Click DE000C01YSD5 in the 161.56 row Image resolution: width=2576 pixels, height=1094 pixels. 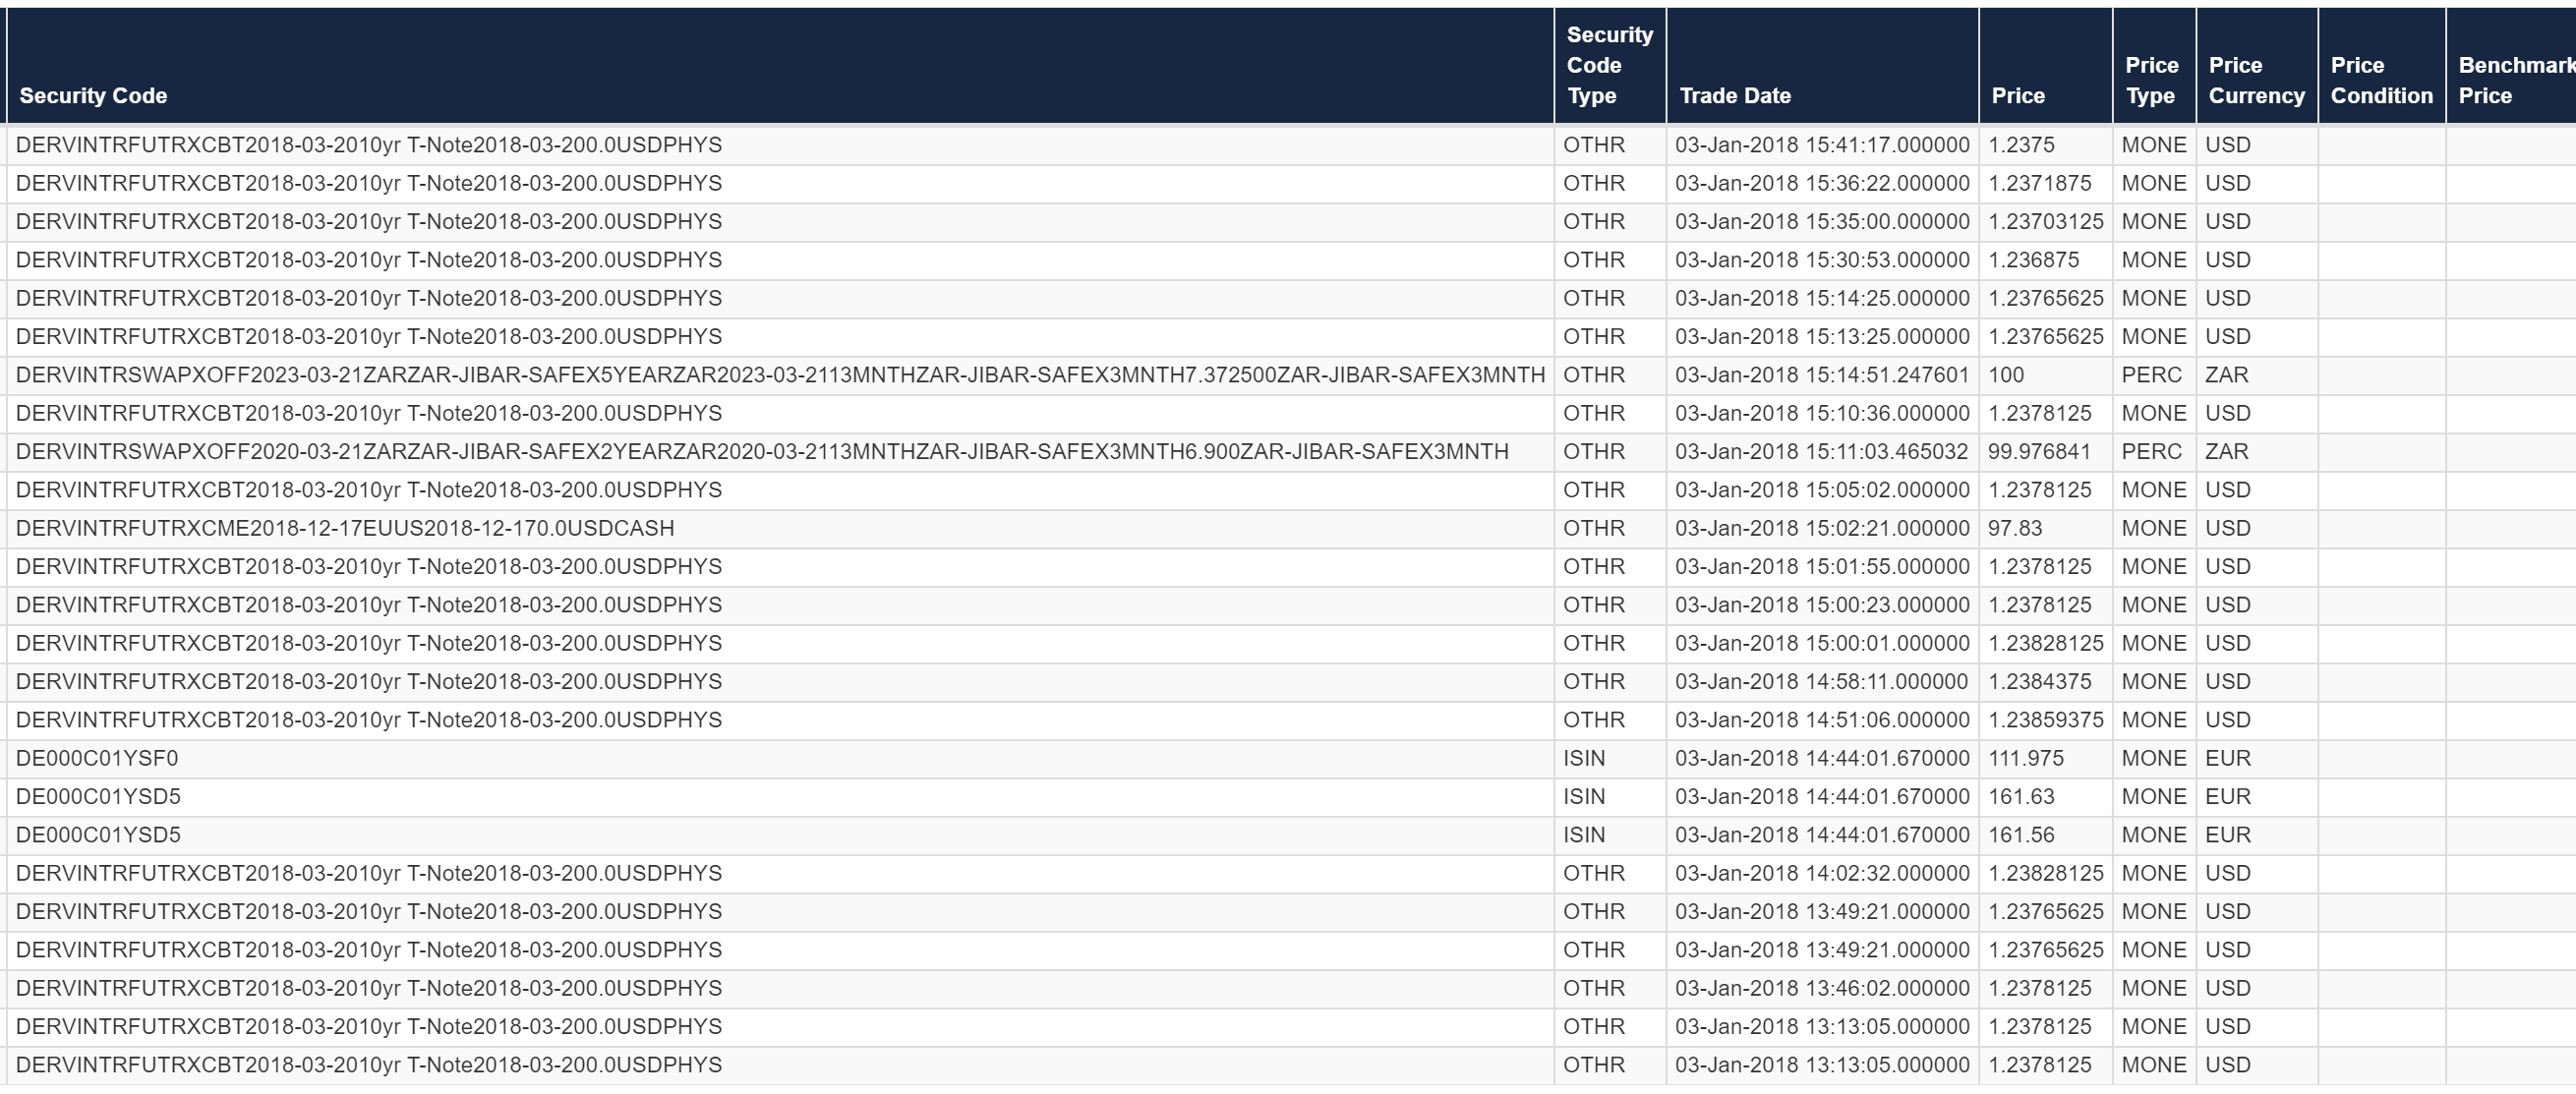pos(98,835)
